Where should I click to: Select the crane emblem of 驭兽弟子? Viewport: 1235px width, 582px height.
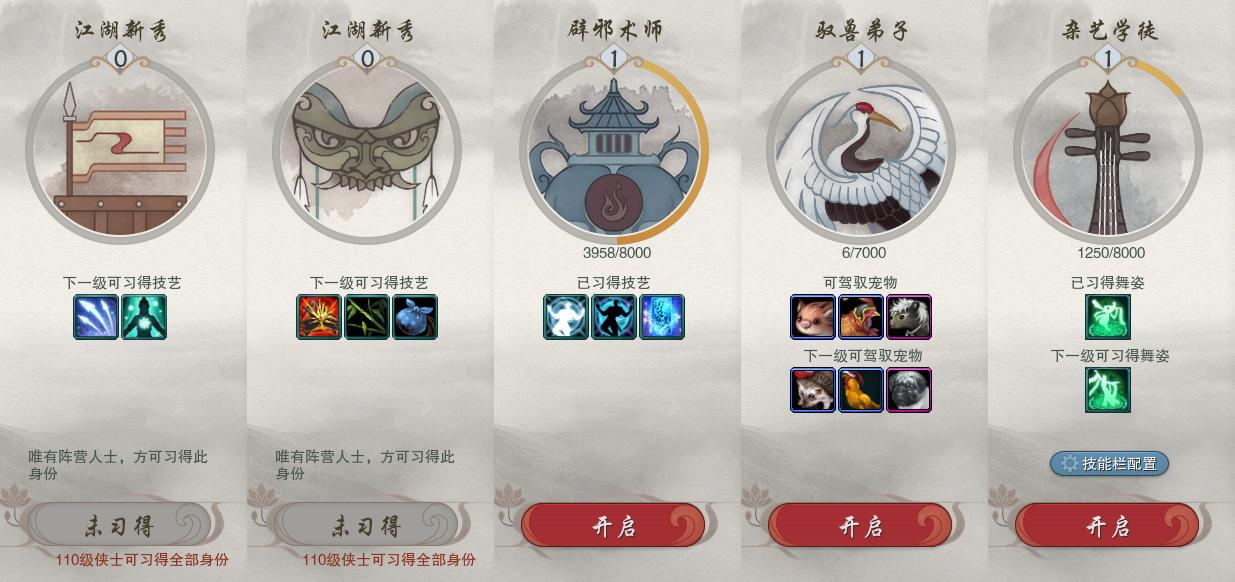861,150
